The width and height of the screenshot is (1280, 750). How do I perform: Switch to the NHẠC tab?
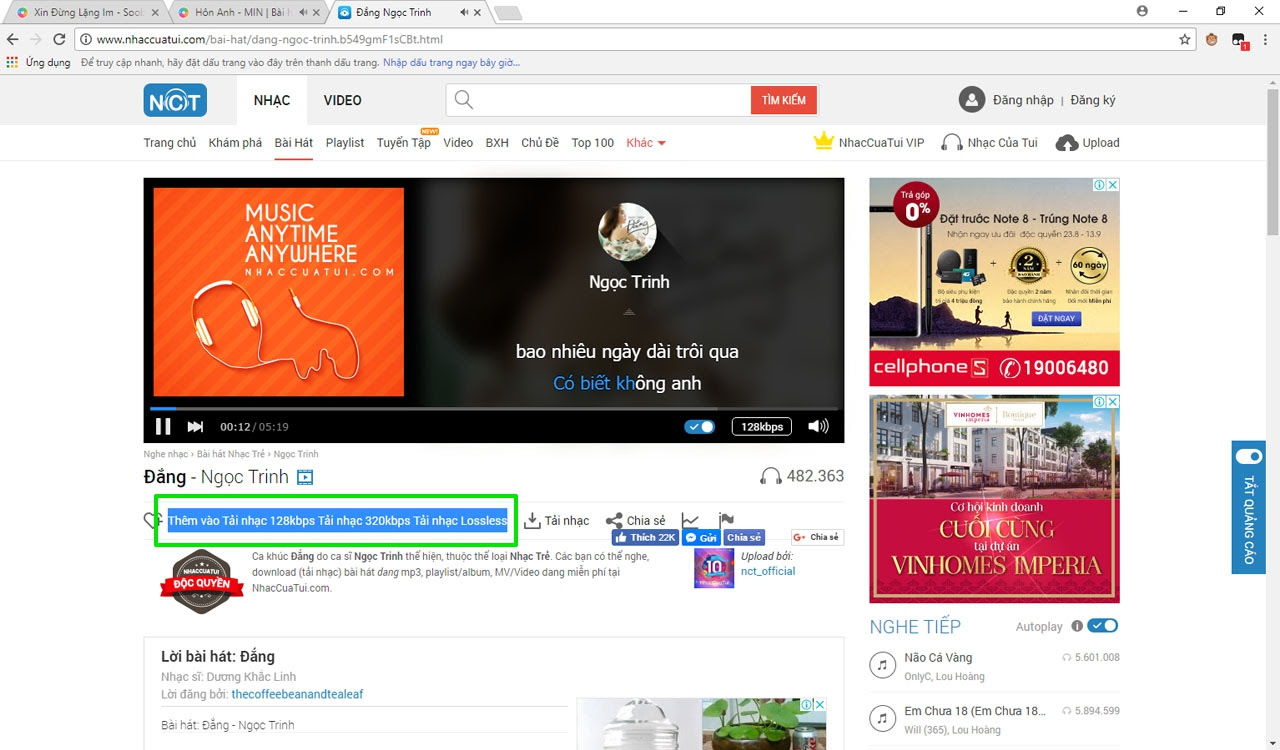pyautogui.click(x=272, y=100)
